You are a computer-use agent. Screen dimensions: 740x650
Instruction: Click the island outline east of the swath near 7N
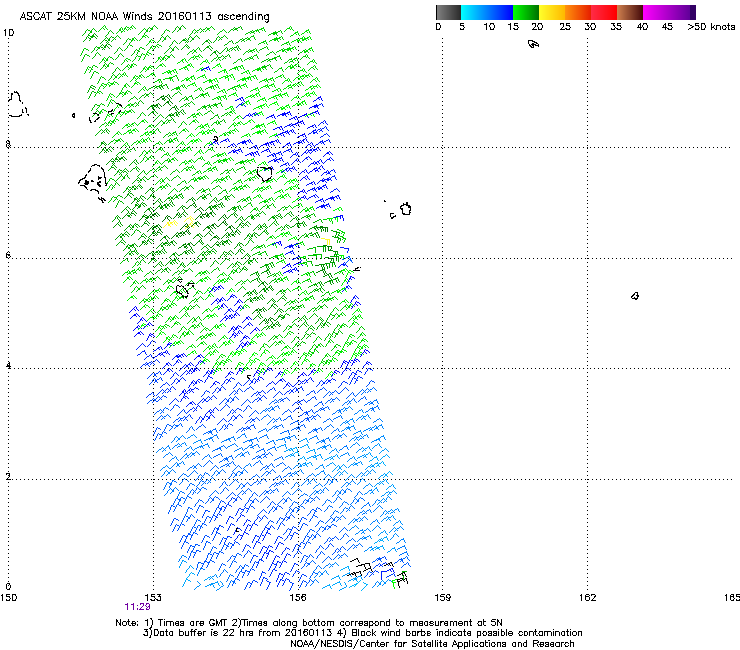(405, 209)
